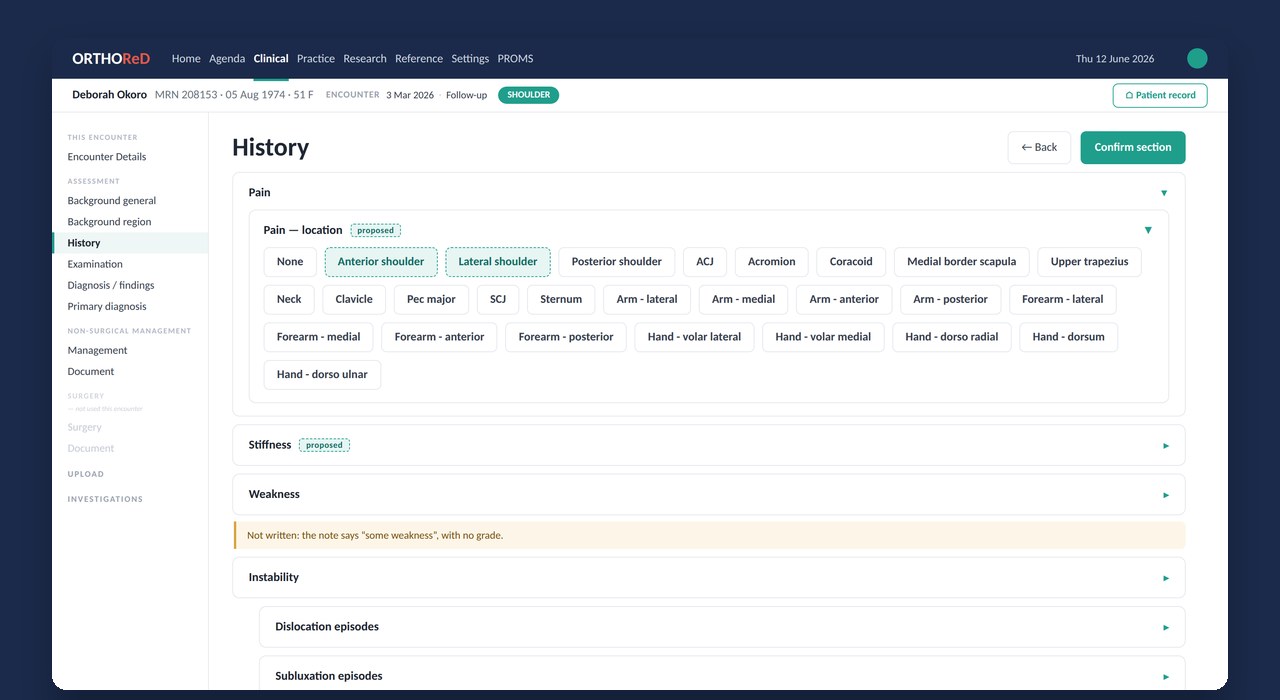Go Back from History
This screenshot has height=700, width=1280.
tap(1039, 147)
